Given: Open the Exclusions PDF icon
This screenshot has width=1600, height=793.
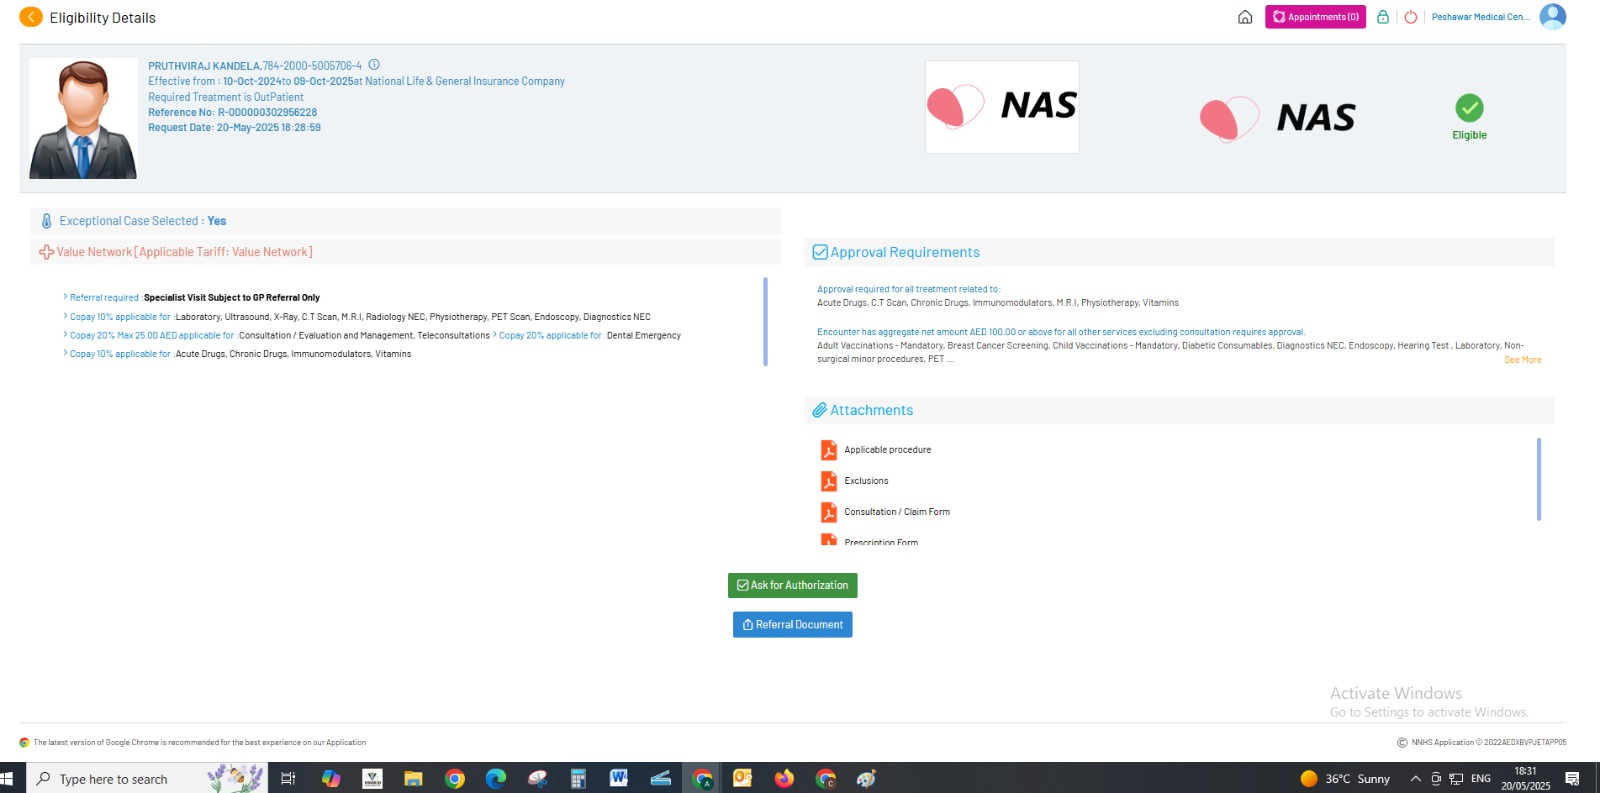Looking at the screenshot, I should click(x=829, y=481).
